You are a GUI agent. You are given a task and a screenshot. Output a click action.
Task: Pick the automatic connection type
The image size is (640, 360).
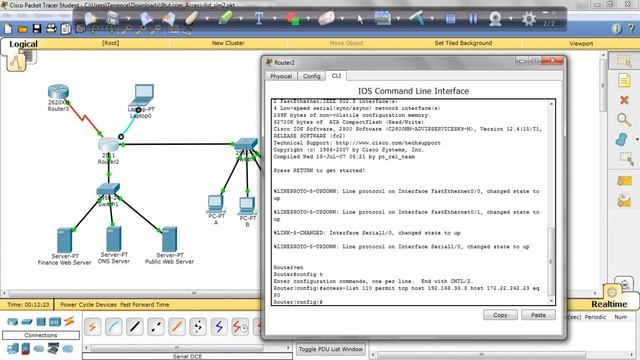click(93, 327)
